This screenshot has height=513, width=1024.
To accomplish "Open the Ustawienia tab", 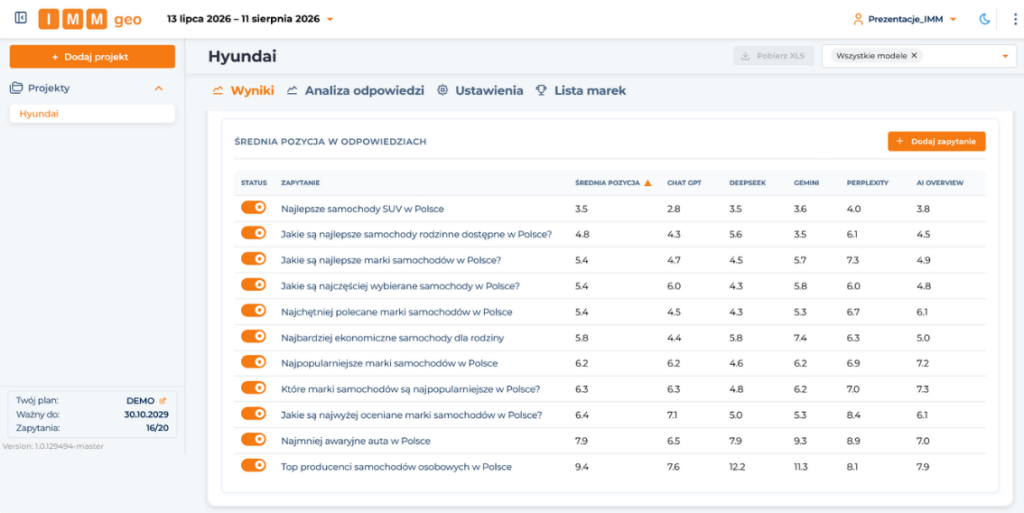I will (x=480, y=91).
